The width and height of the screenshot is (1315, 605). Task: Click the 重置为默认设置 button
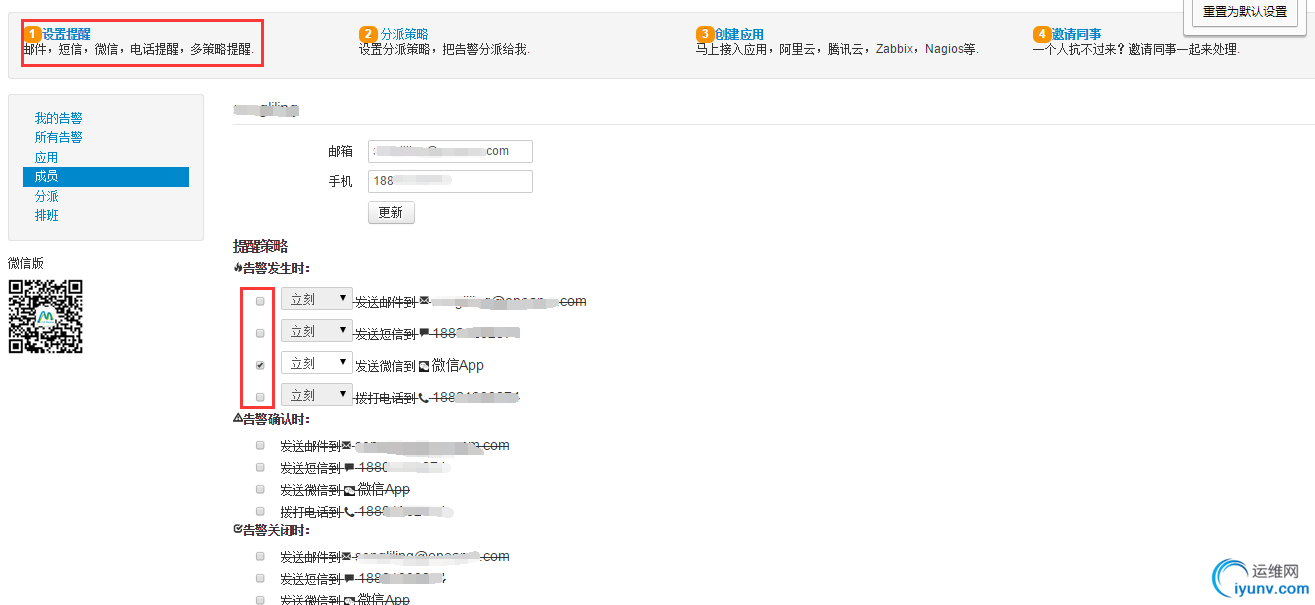pos(1244,10)
